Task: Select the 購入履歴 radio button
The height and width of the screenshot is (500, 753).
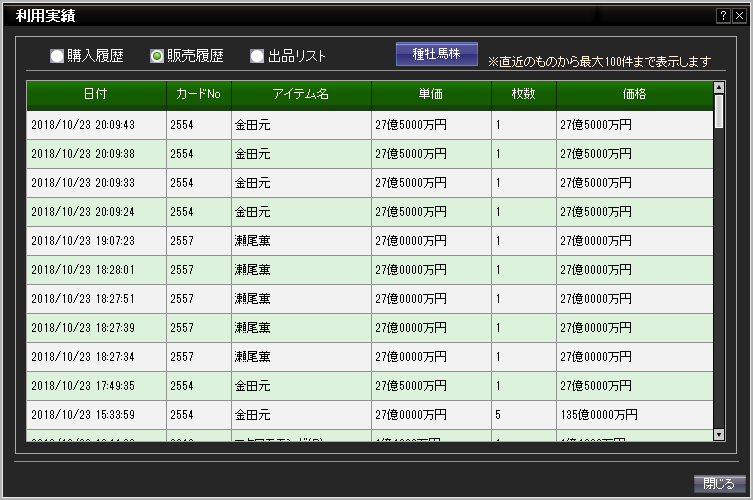Action: pyautogui.click(x=57, y=56)
